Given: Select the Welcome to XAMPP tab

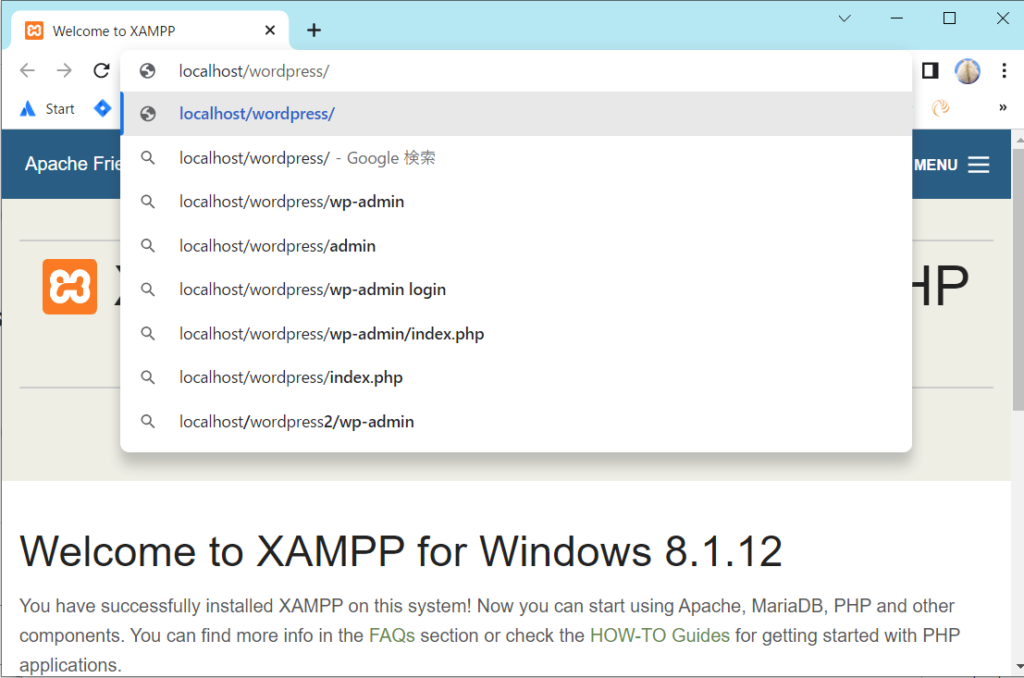Looking at the screenshot, I should (x=140, y=31).
